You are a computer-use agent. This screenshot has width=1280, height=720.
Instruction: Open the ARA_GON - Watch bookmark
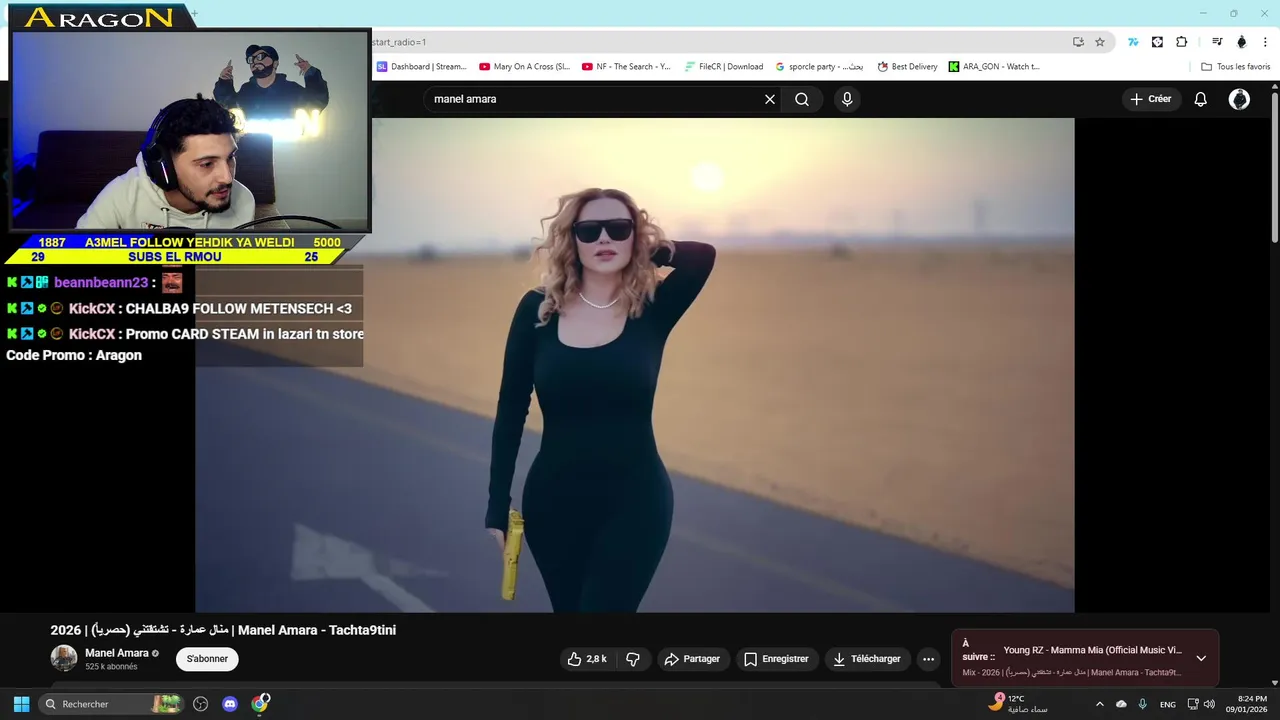[994, 67]
